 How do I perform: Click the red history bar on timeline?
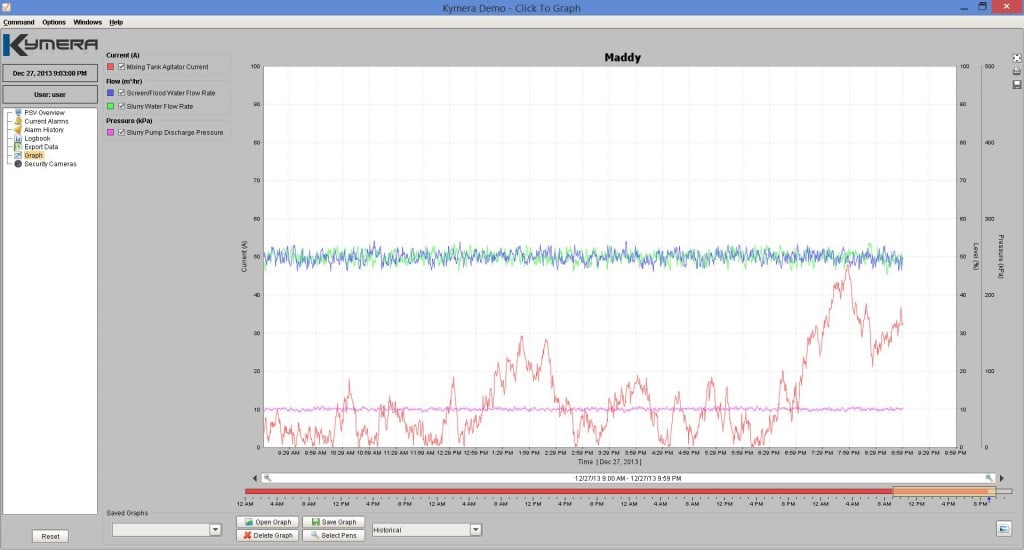(568, 491)
